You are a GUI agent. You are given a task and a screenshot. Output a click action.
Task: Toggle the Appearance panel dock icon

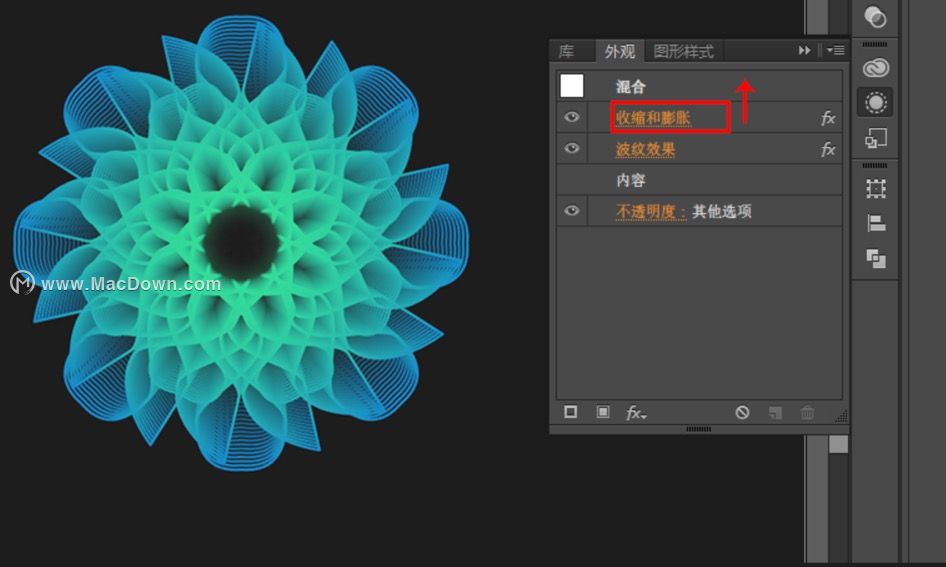[875, 103]
